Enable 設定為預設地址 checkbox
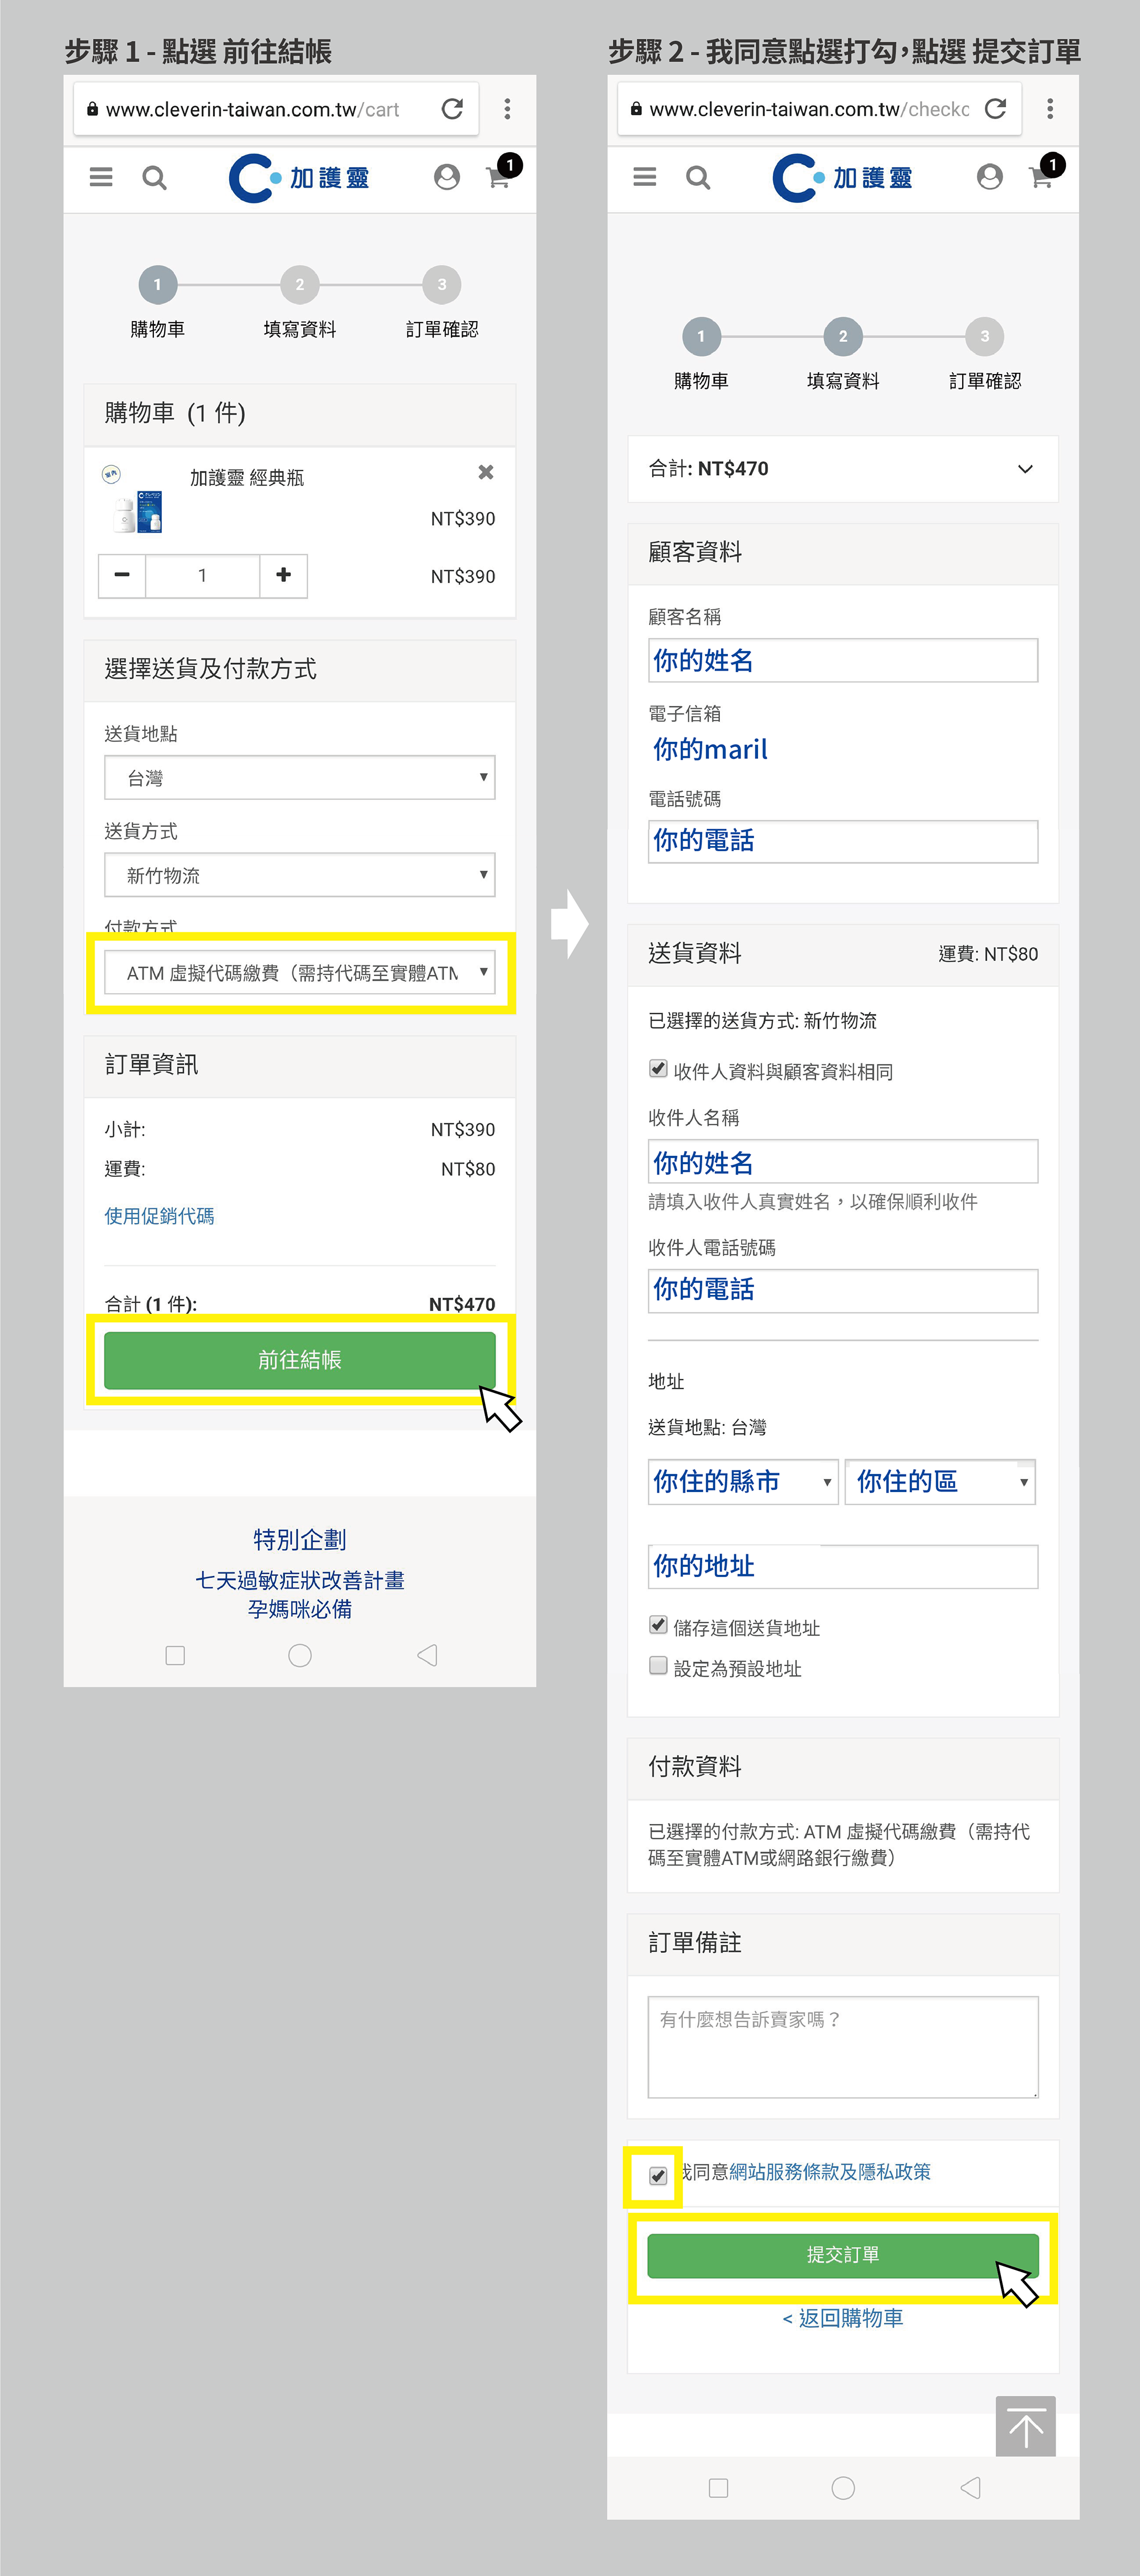Screen dimensions: 1140x2576 click(658, 1668)
